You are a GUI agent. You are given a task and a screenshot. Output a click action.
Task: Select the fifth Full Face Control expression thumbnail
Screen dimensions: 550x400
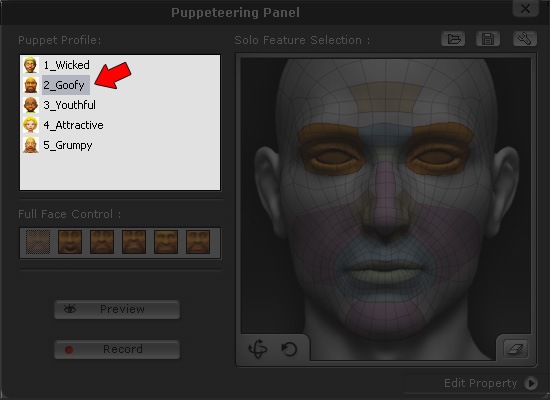(x=166, y=242)
